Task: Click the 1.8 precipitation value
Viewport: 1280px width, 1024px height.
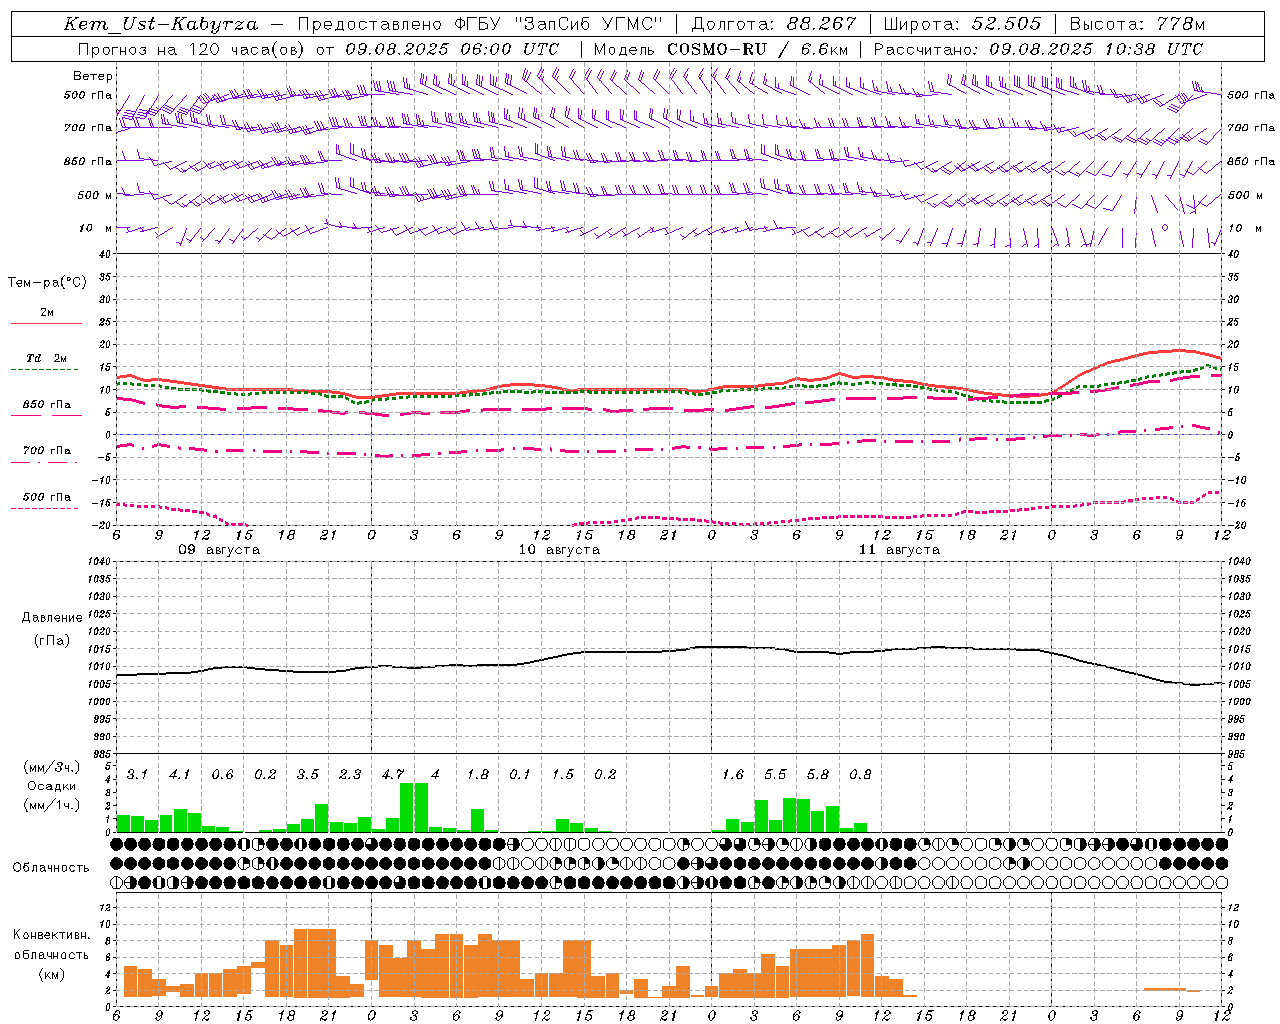Action: pyautogui.click(x=478, y=775)
